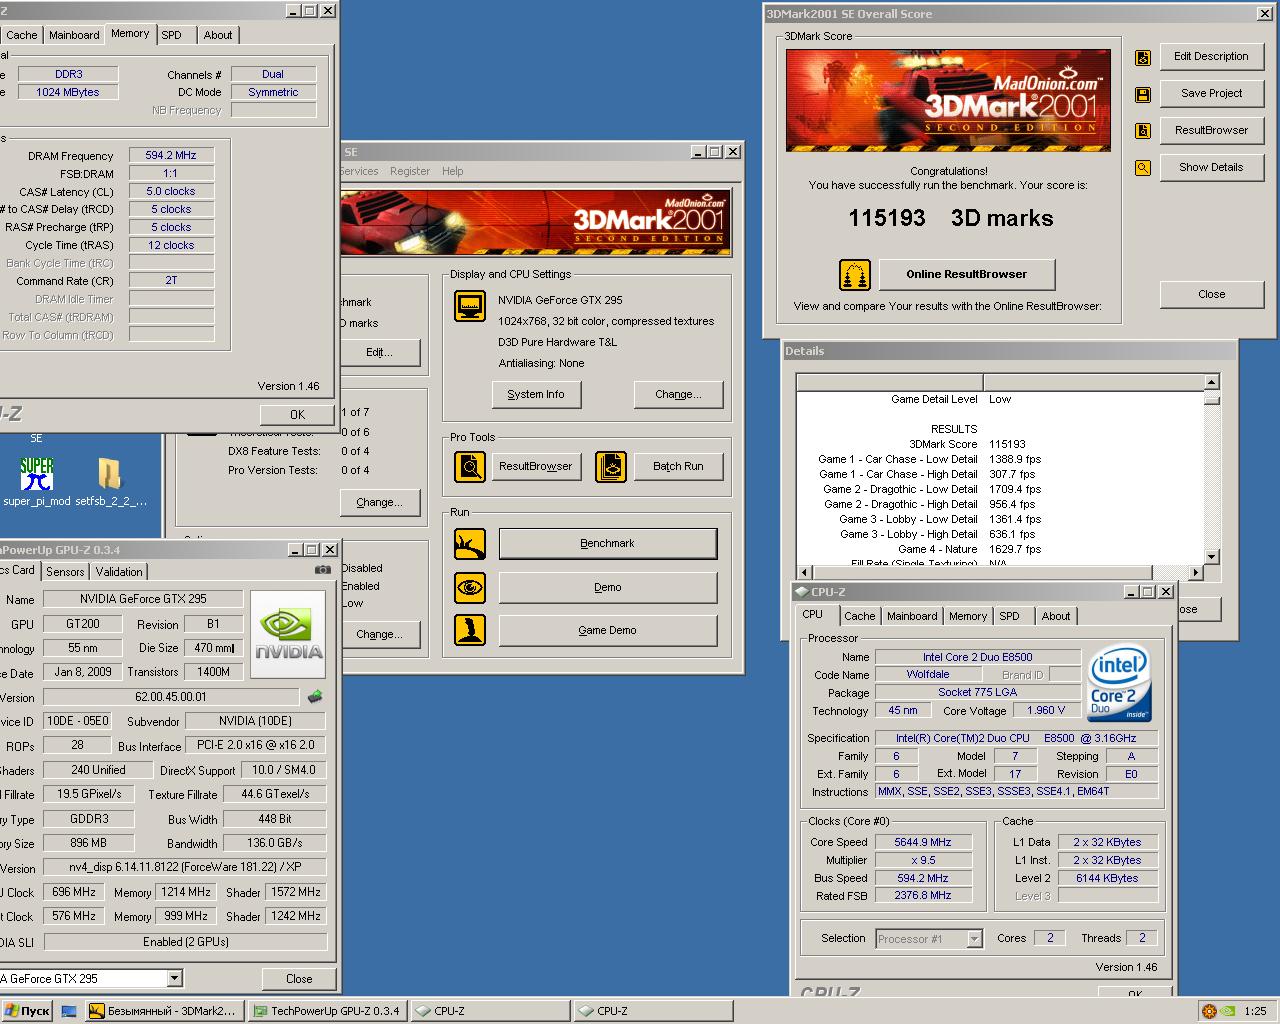The height and width of the screenshot is (1024, 1280).
Task: Click the Edit Description icon
Action: [1143, 58]
